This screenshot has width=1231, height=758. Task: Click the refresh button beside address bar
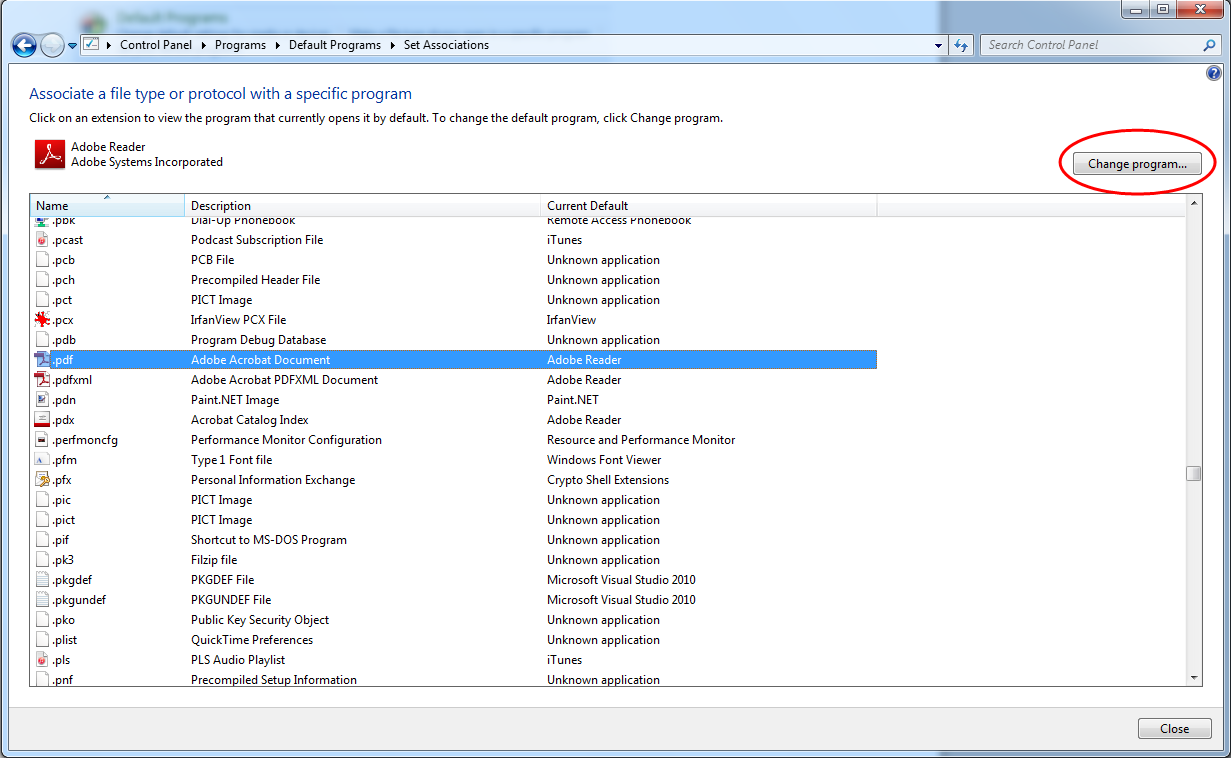point(961,45)
